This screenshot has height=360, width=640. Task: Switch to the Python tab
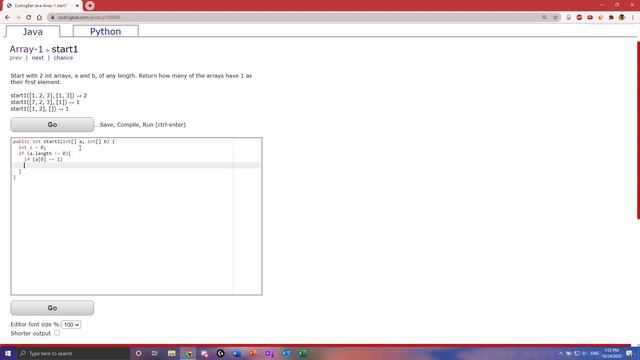point(105,31)
